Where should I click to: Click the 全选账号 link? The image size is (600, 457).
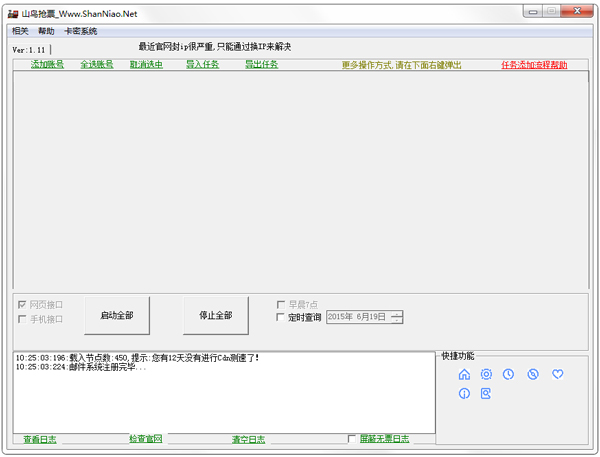click(97, 64)
